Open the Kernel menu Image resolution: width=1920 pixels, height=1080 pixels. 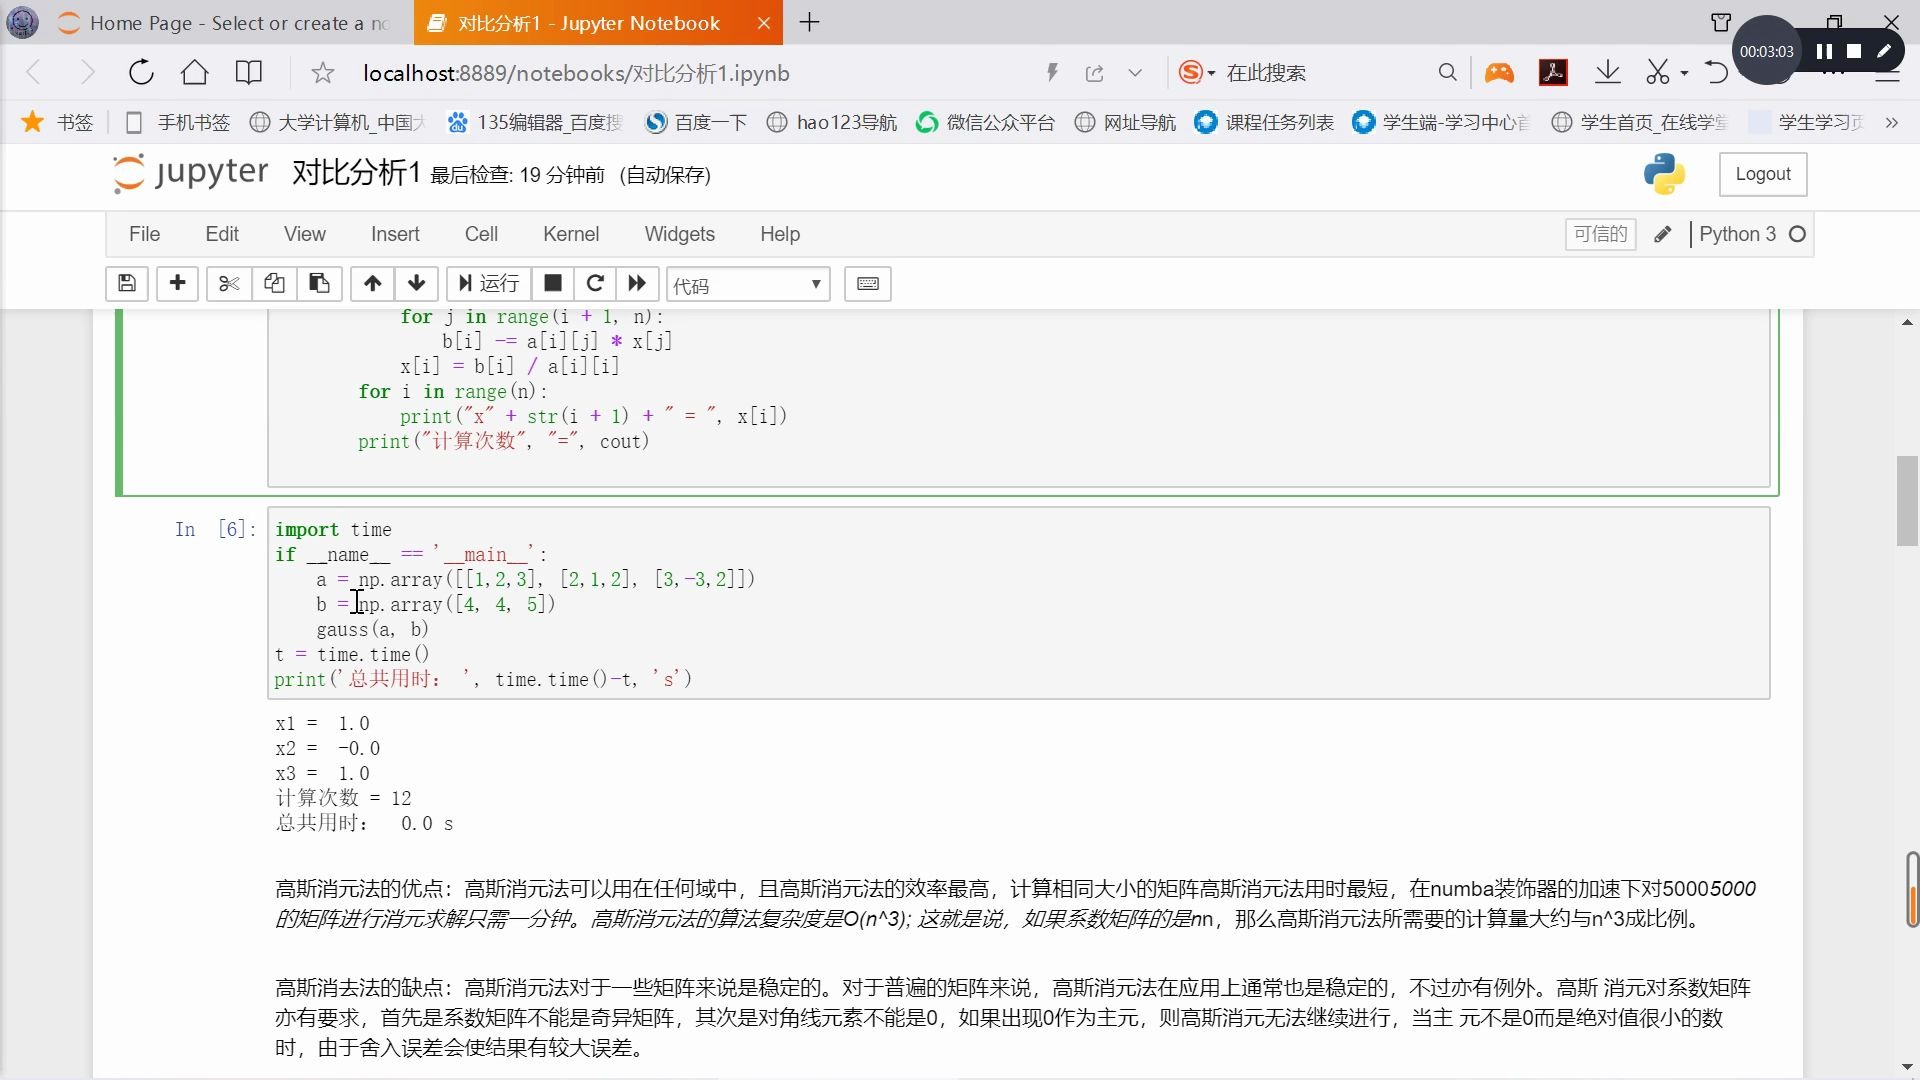(571, 233)
